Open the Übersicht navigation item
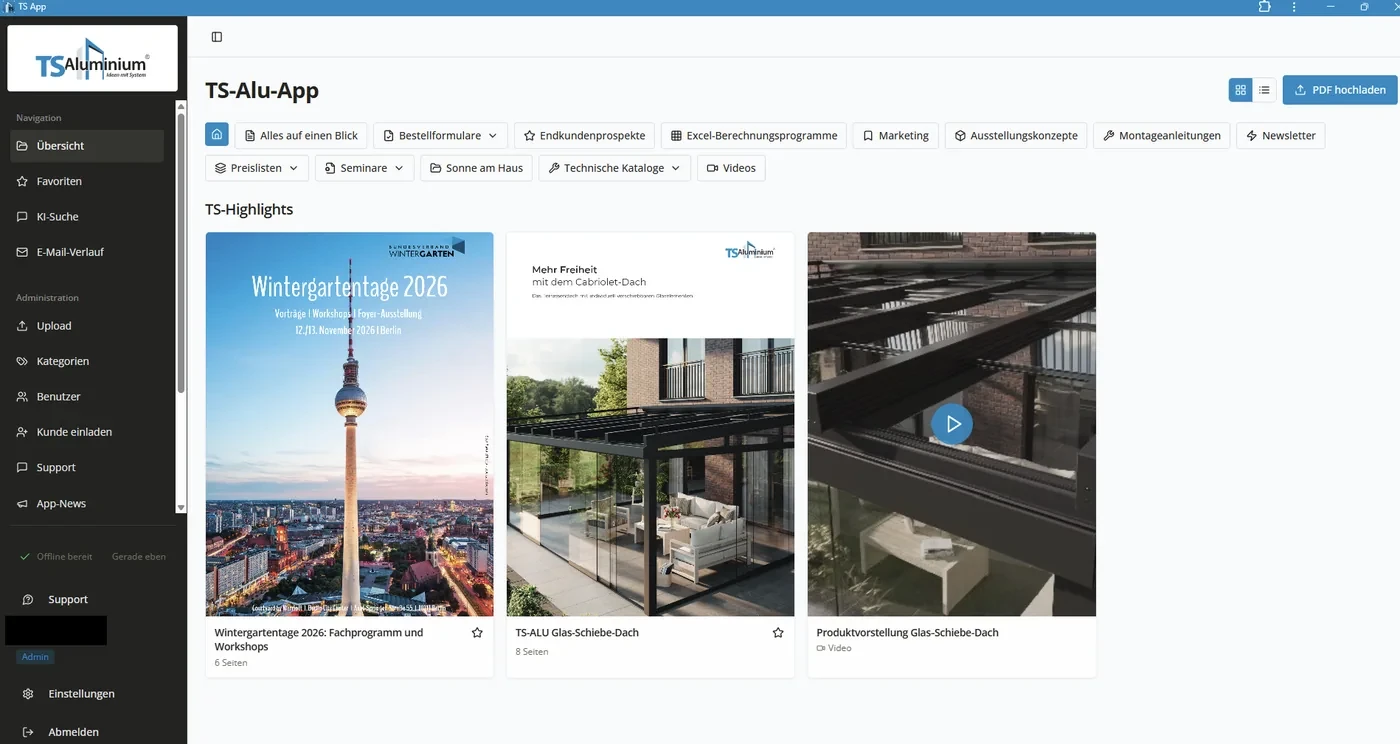1400x744 pixels. 87,146
